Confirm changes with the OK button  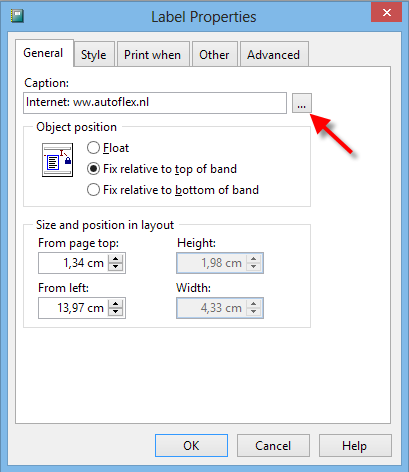[x=191, y=445]
